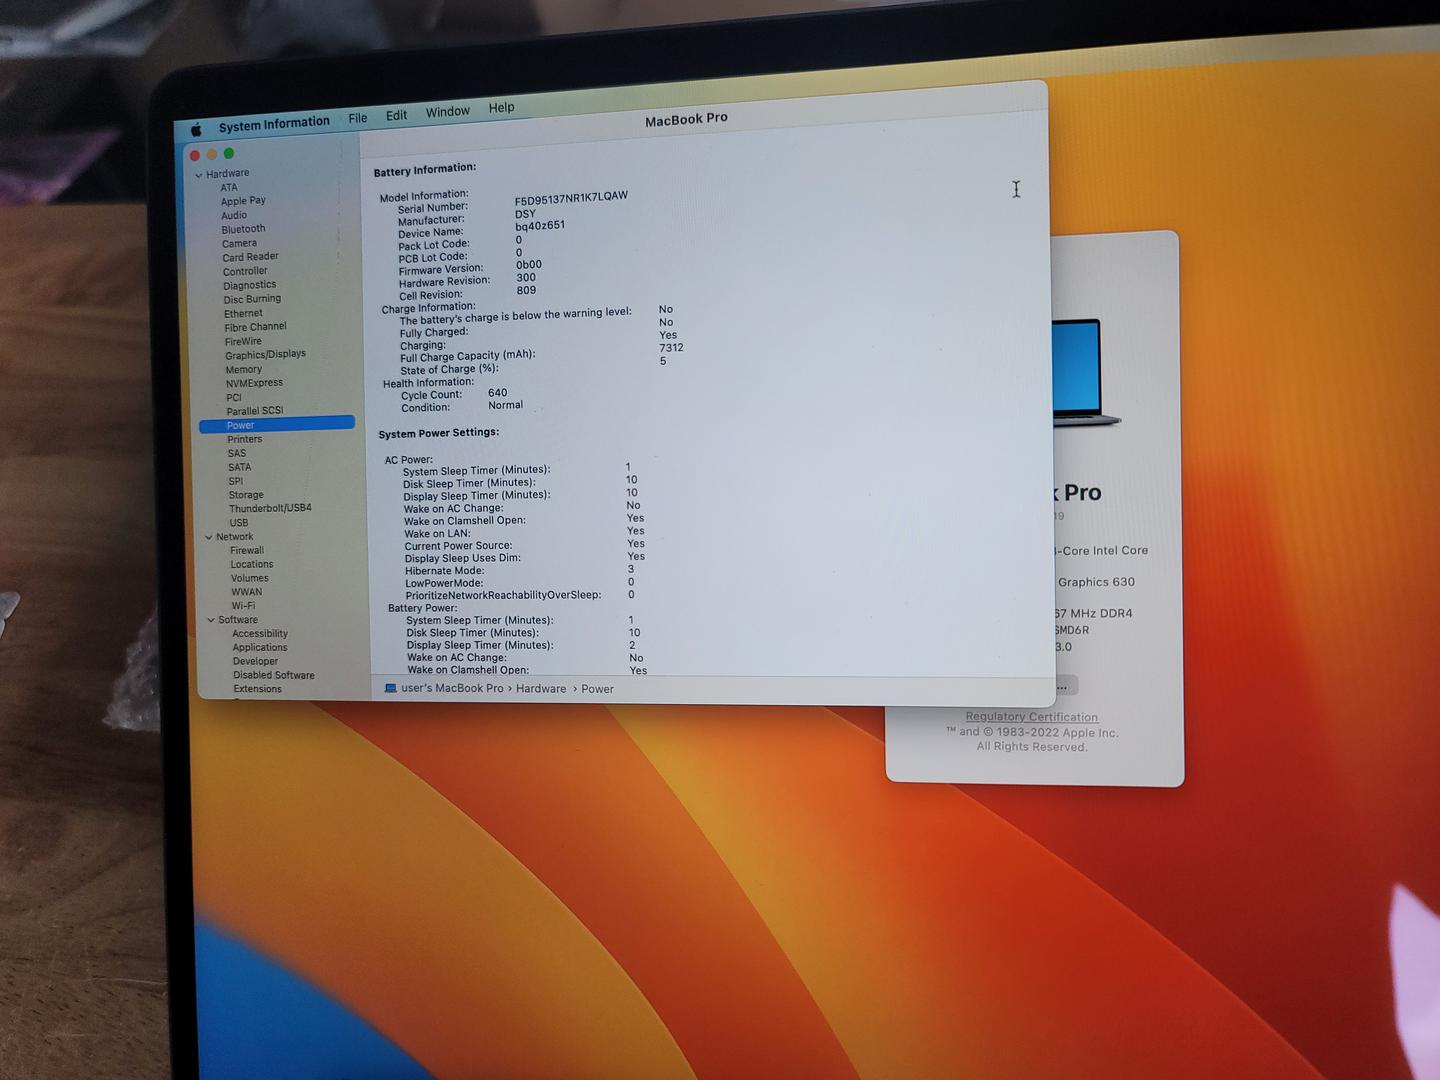Select WWAN under Network
Viewport: 1440px width, 1080px height.
(x=246, y=592)
